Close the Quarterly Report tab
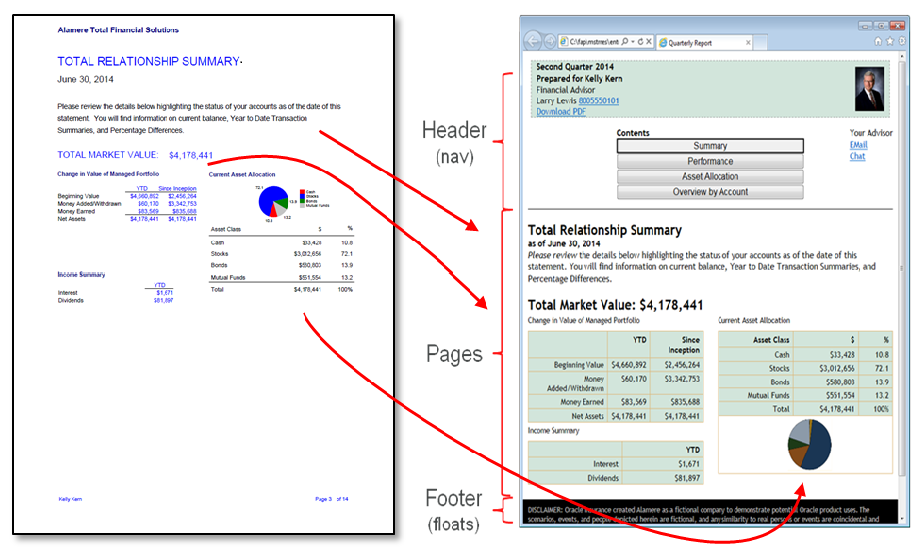Screen dimensions: 915x549 (748, 43)
